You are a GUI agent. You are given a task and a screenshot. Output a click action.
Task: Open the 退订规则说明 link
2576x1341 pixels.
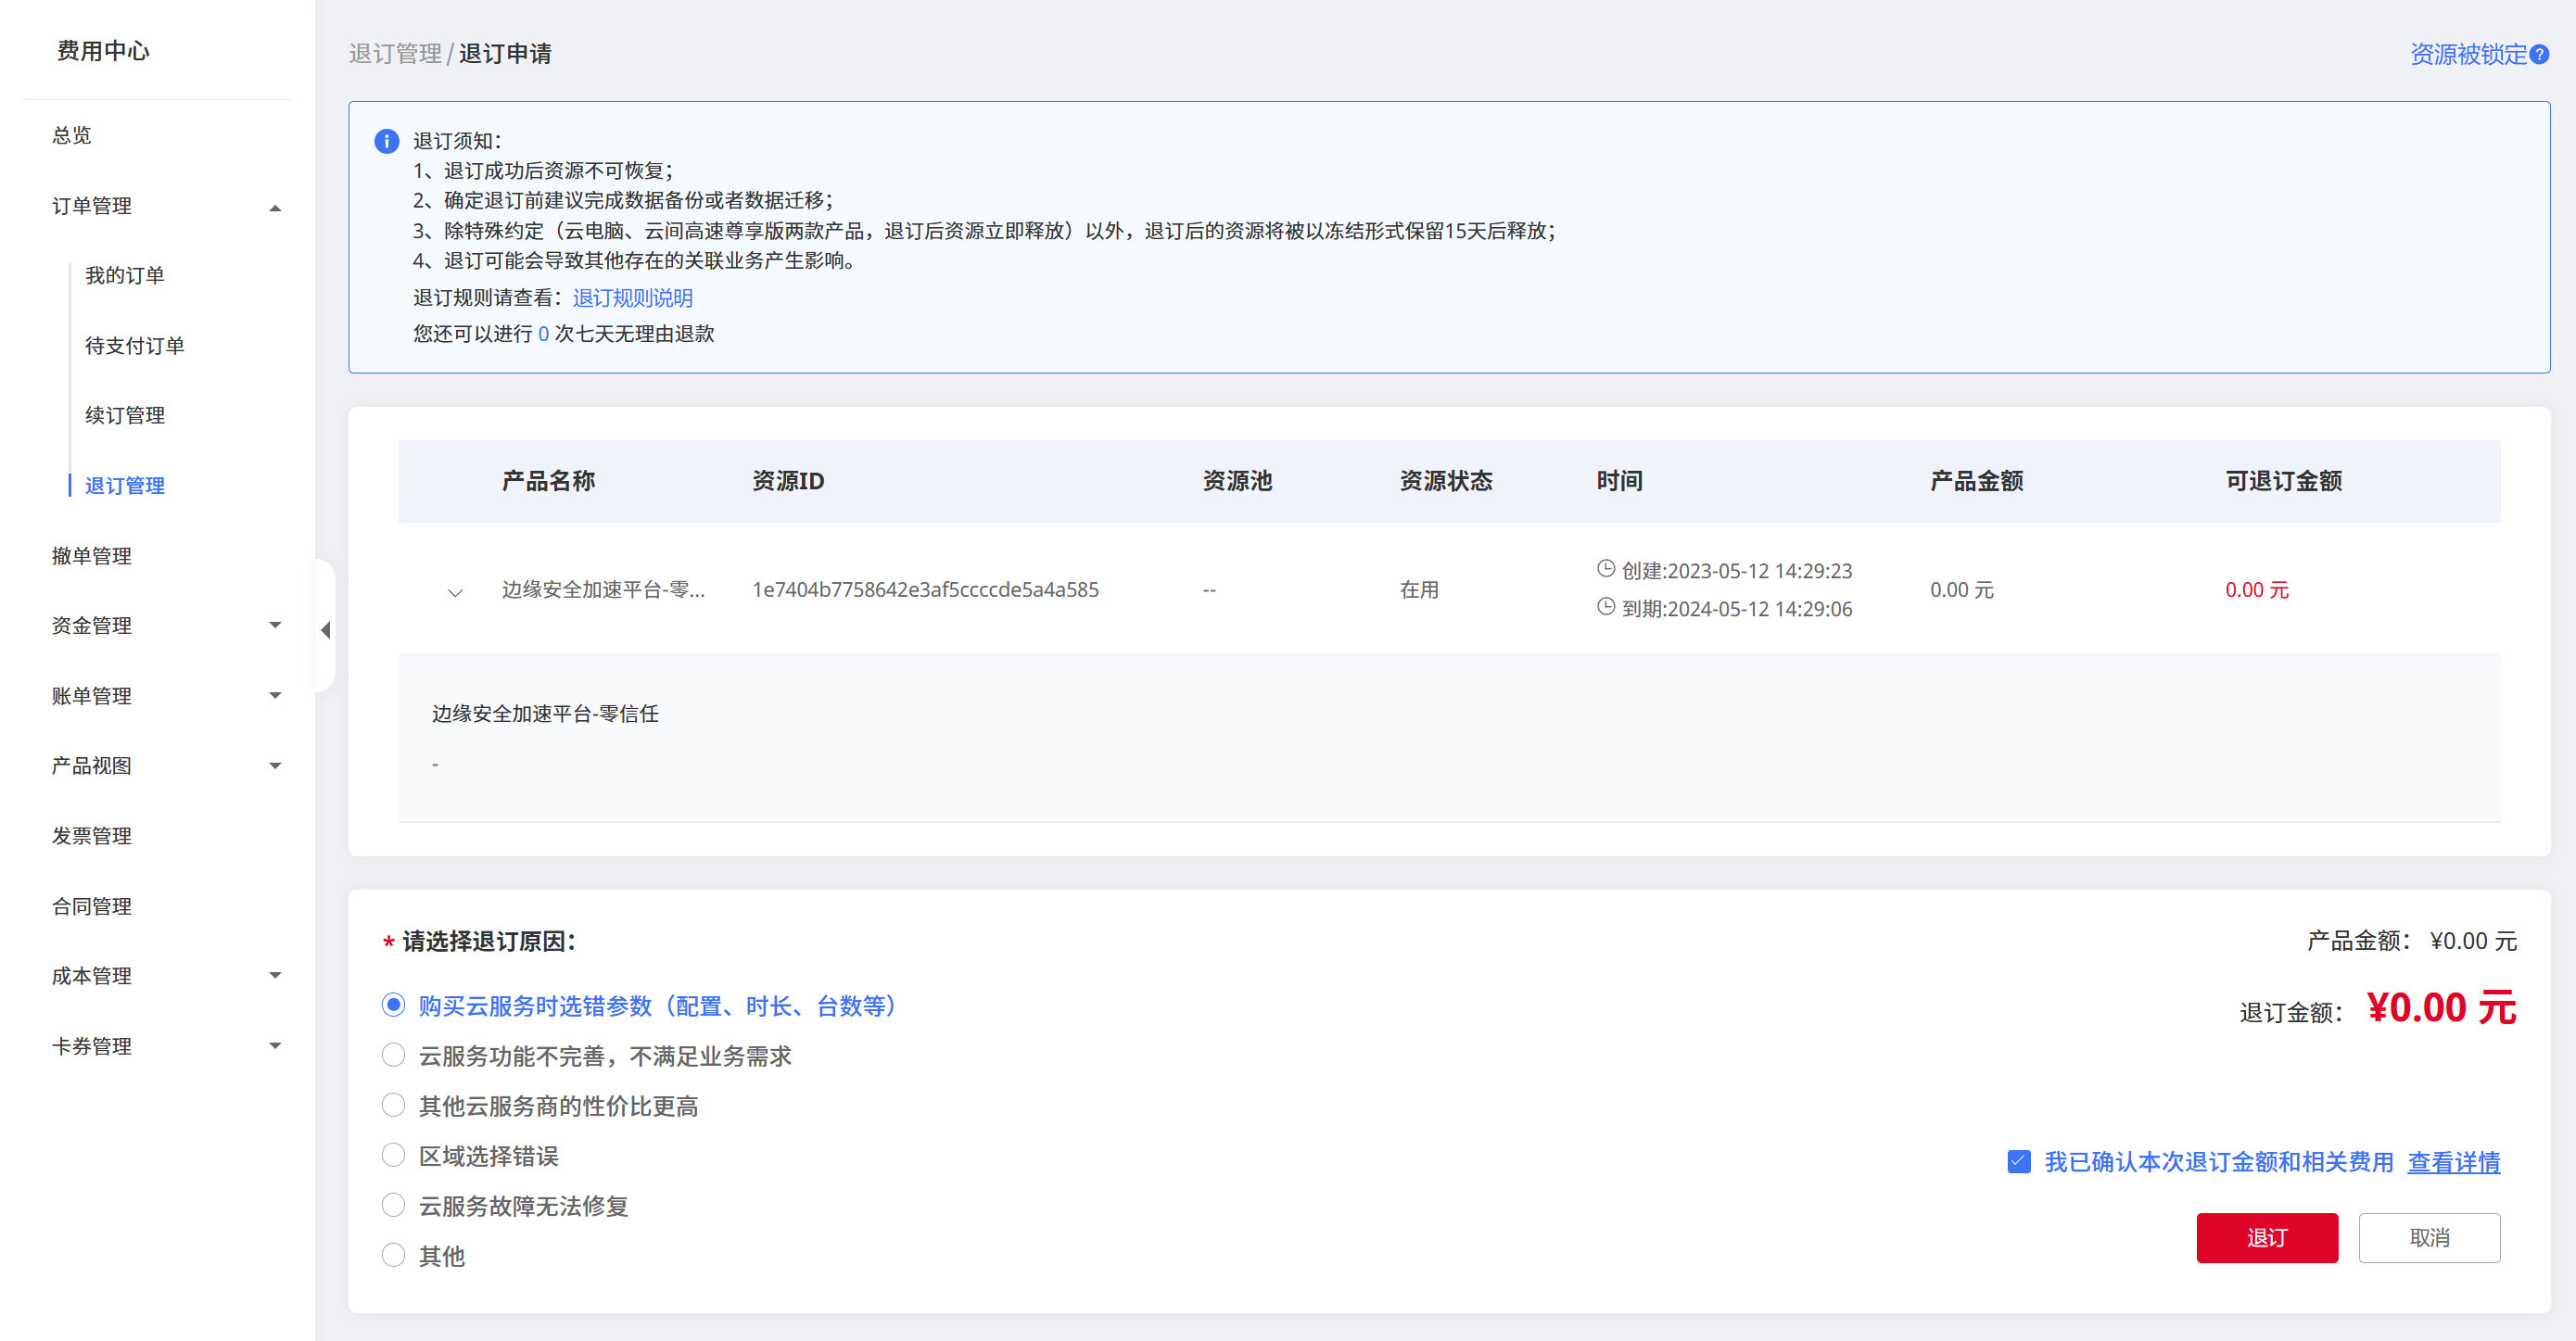click(632, 298)
